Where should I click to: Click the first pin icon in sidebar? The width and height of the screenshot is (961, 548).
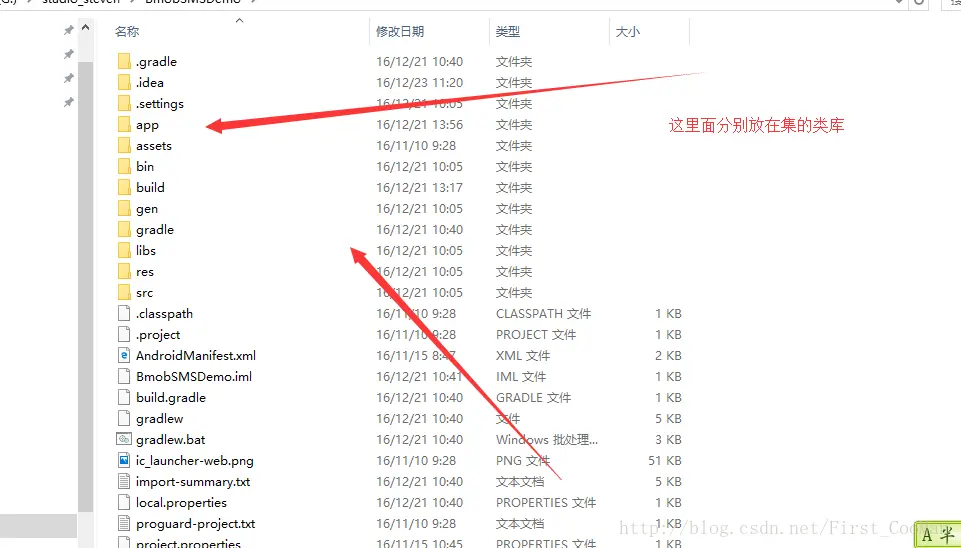(x=68, y=31)
